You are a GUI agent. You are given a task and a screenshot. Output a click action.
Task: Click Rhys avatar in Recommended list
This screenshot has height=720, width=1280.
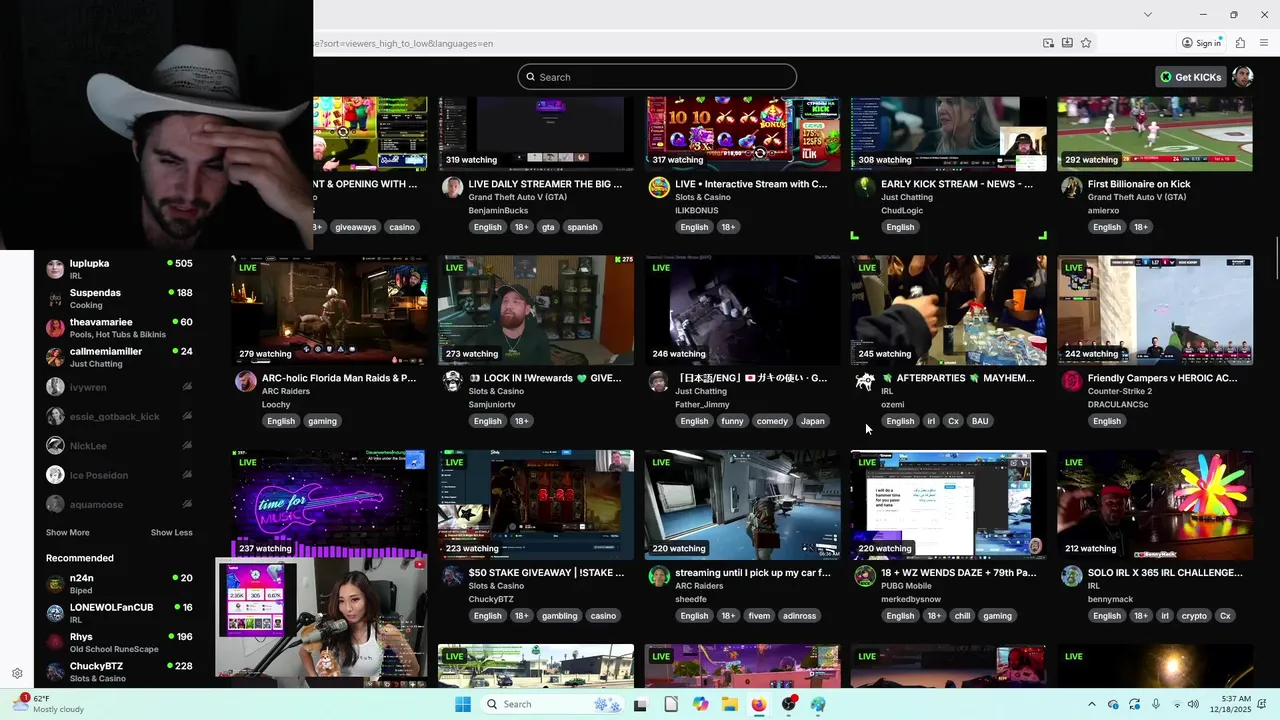point(55,642)
